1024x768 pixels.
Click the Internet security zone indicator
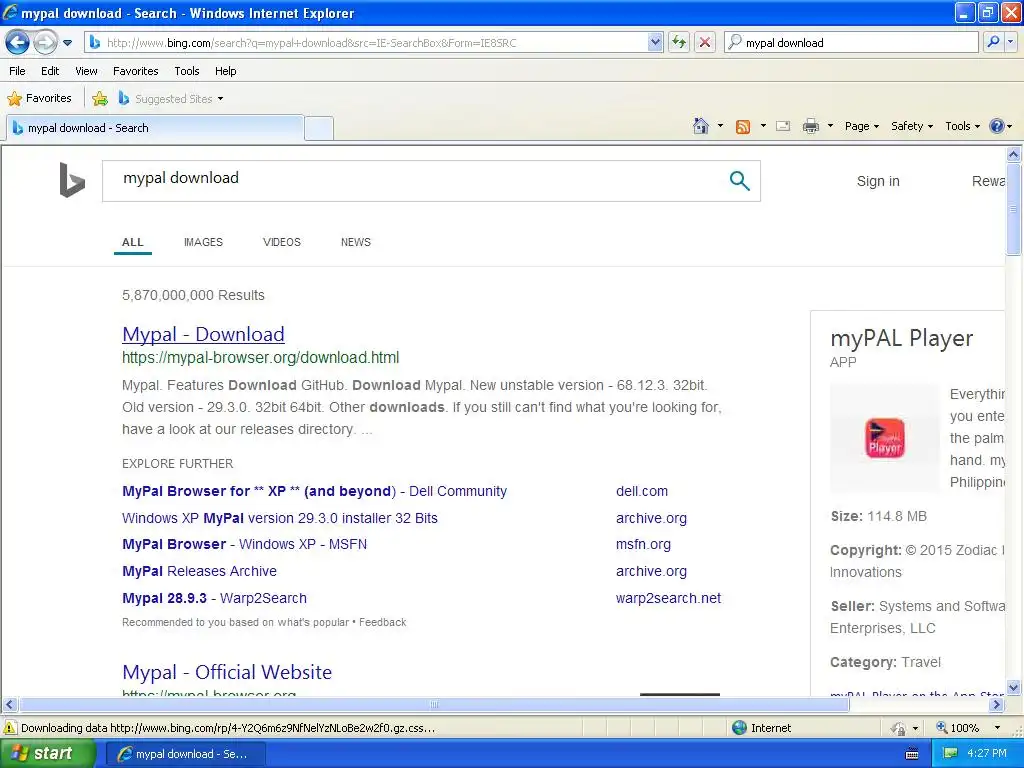761,728
